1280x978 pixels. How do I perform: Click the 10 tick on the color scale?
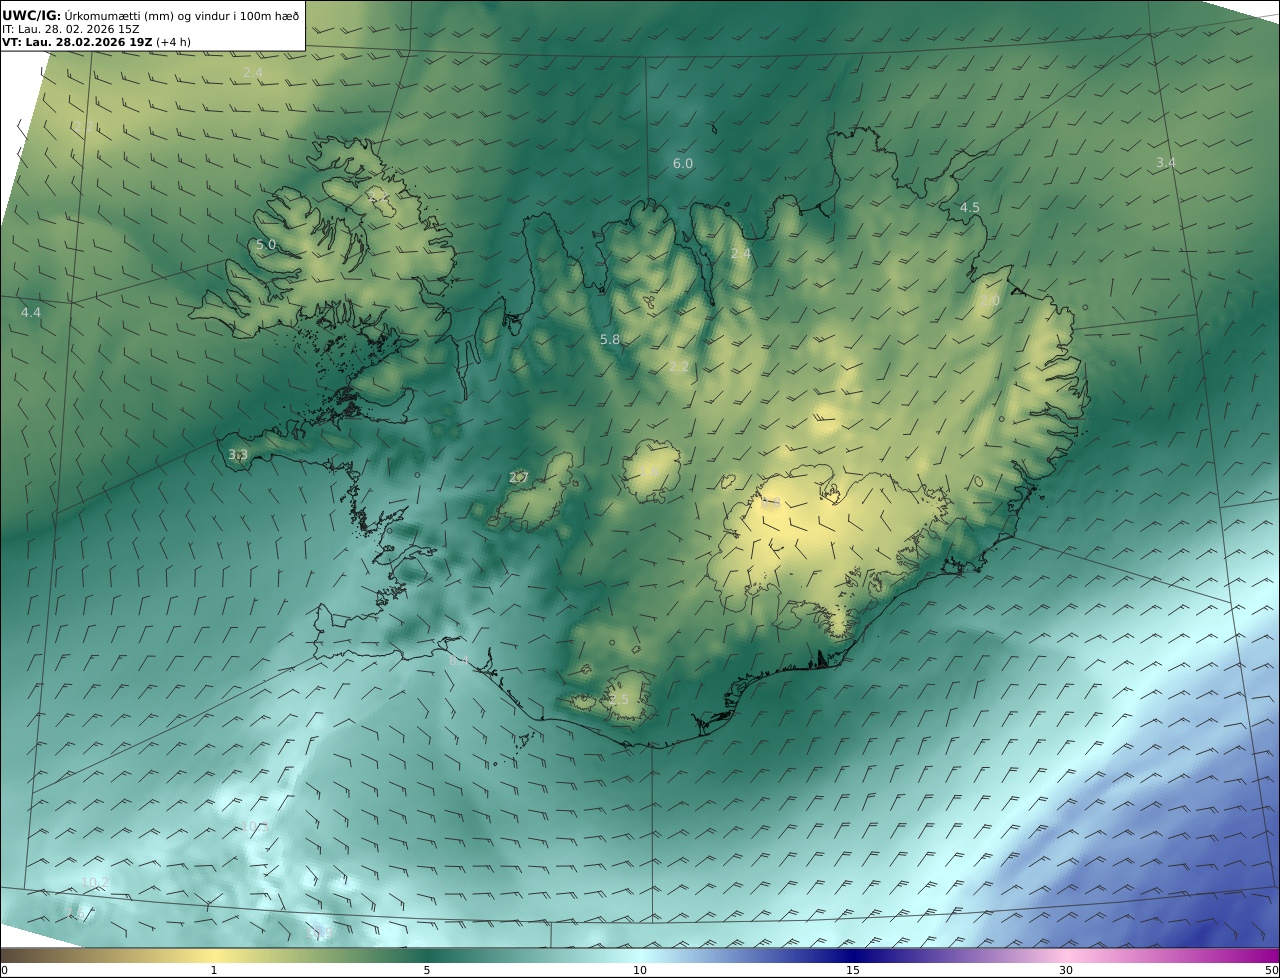[640, 970]
